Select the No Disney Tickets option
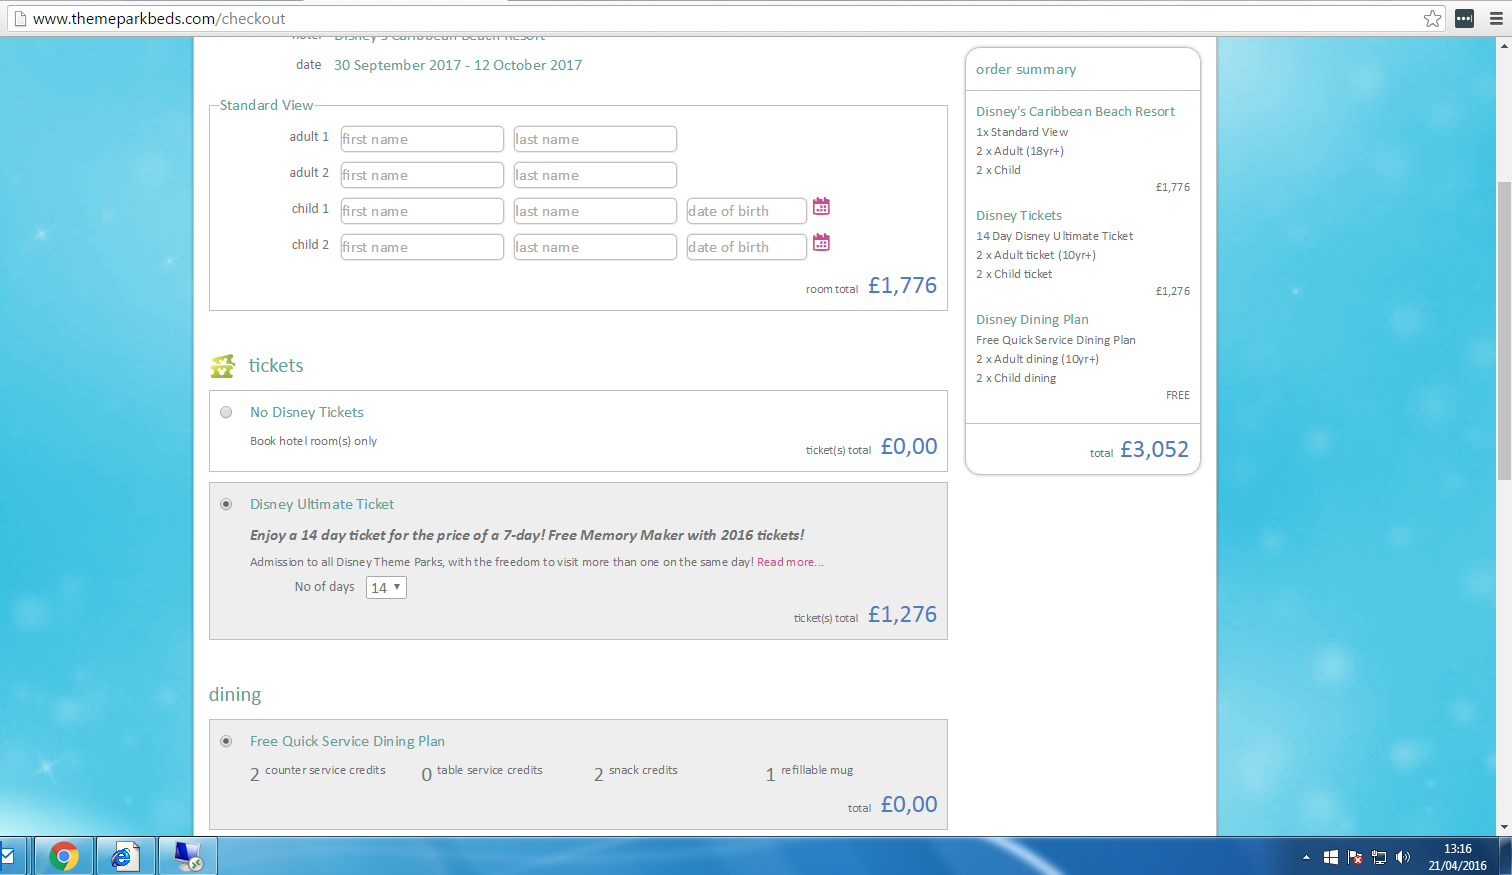1512x875 pixels. (x=226, y=412)
